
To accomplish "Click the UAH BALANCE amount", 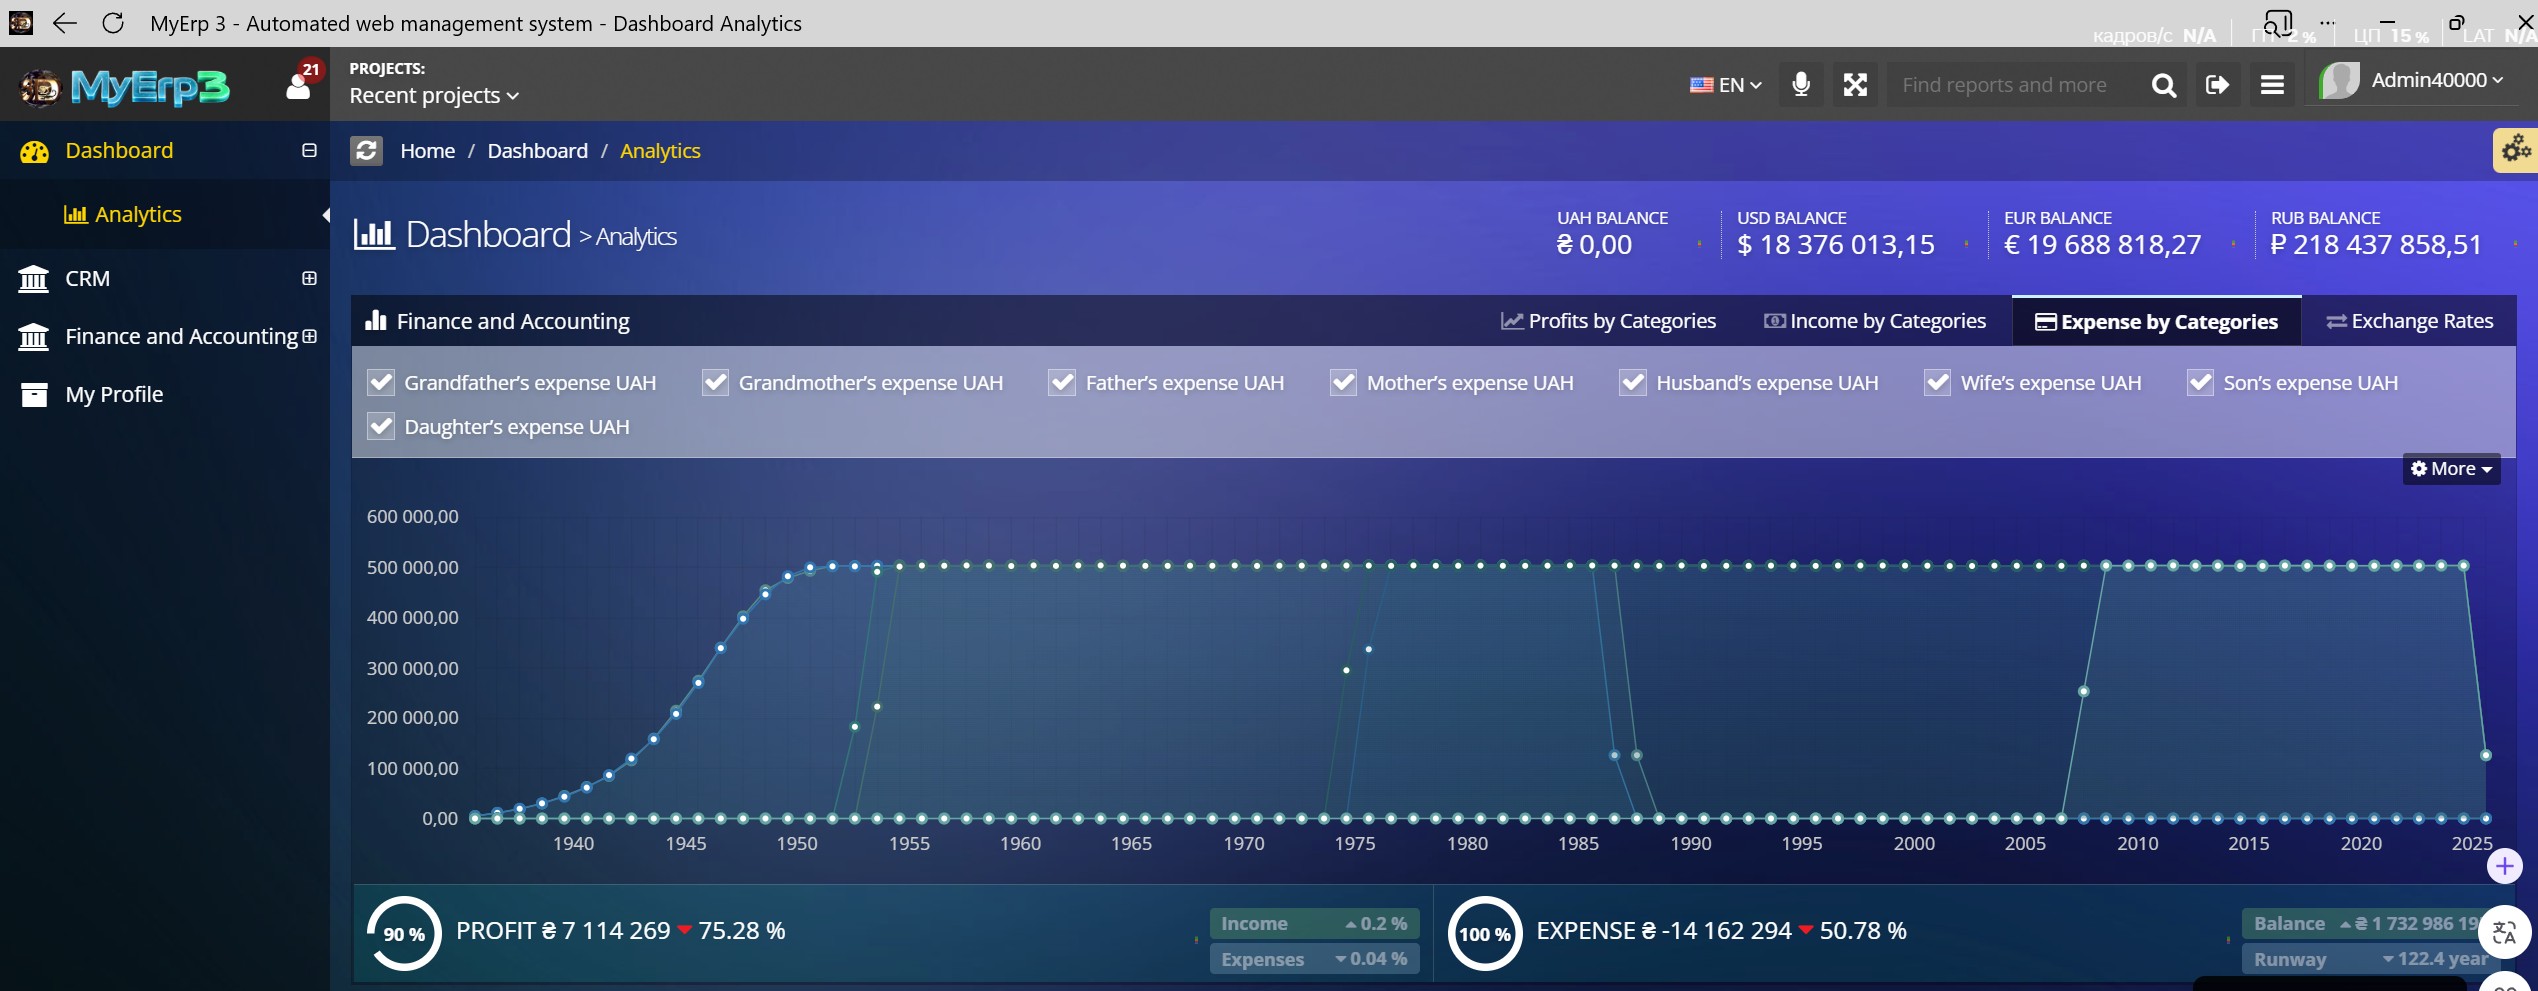I will pos(1594,245).
